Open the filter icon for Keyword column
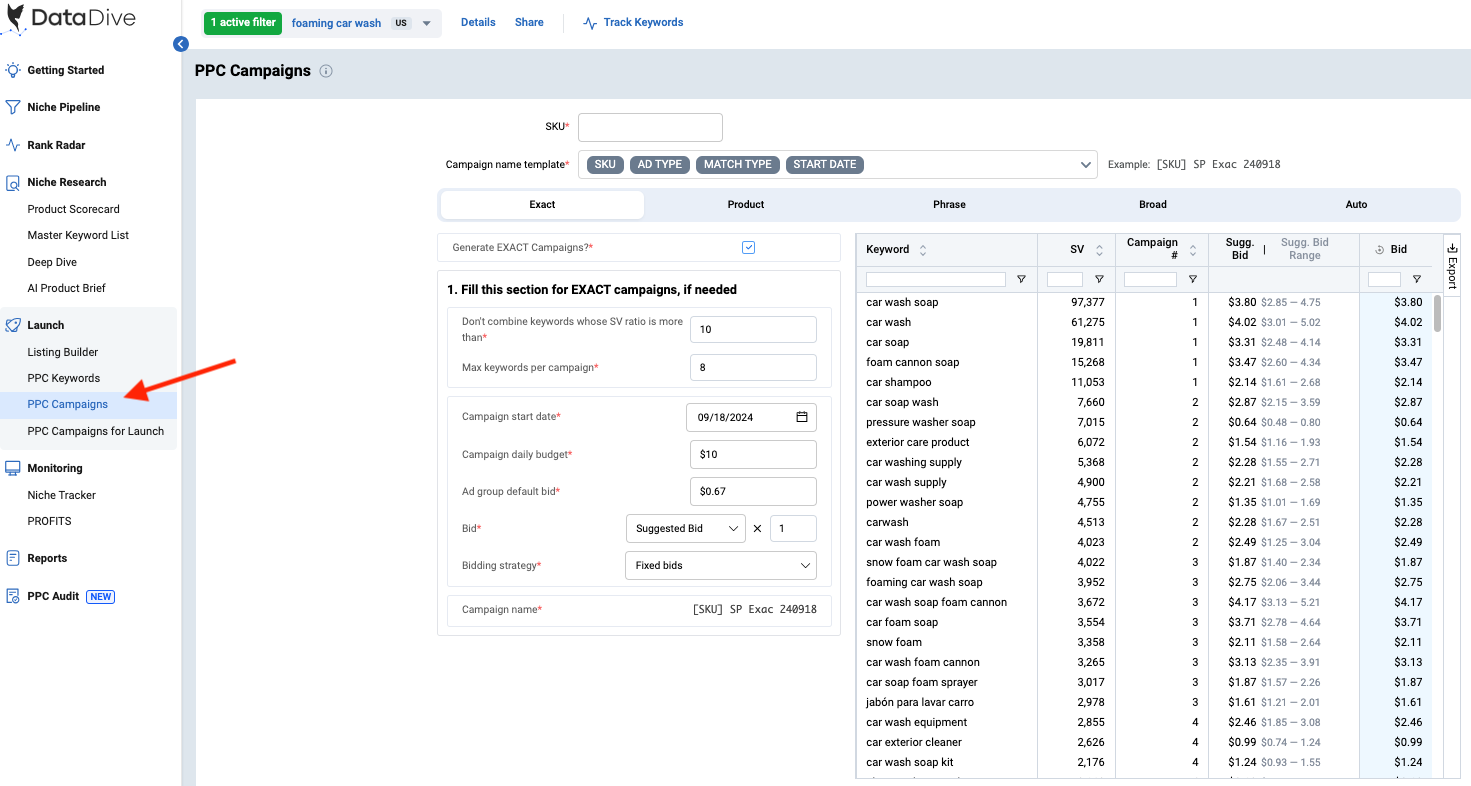 (1021, 280)
